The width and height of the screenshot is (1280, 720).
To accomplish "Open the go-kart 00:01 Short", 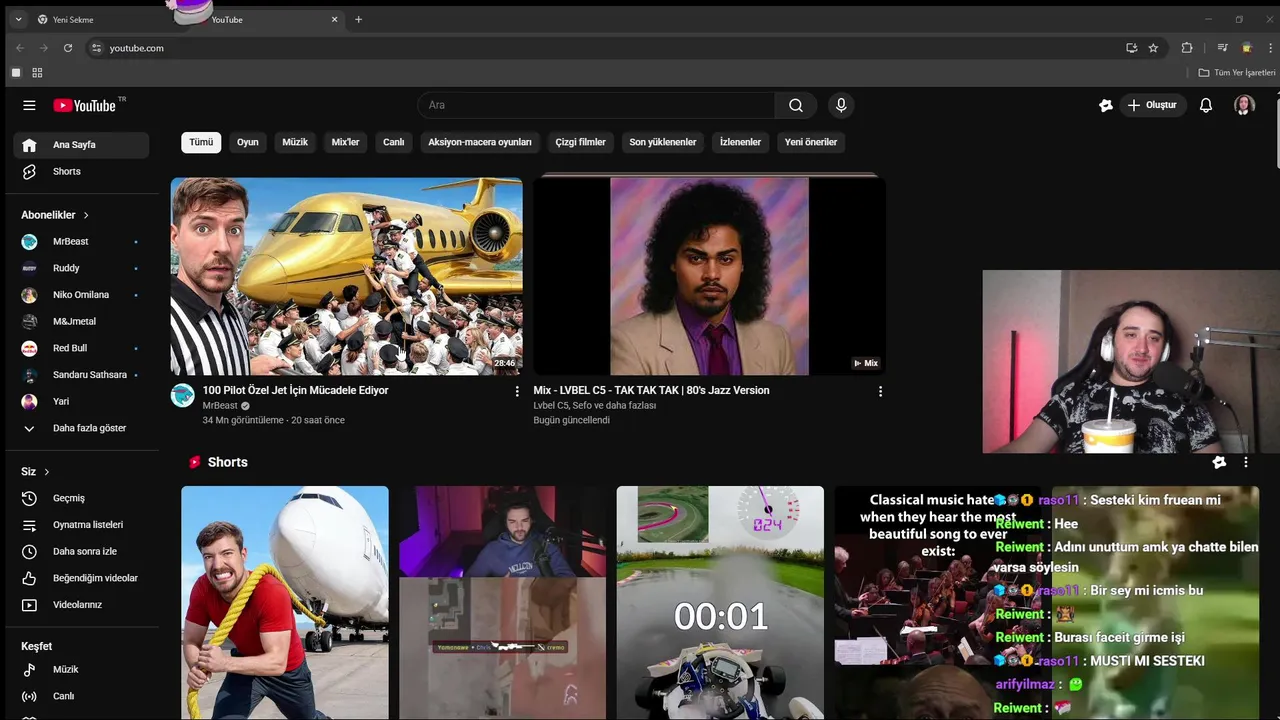I will [x=720, y=603].
